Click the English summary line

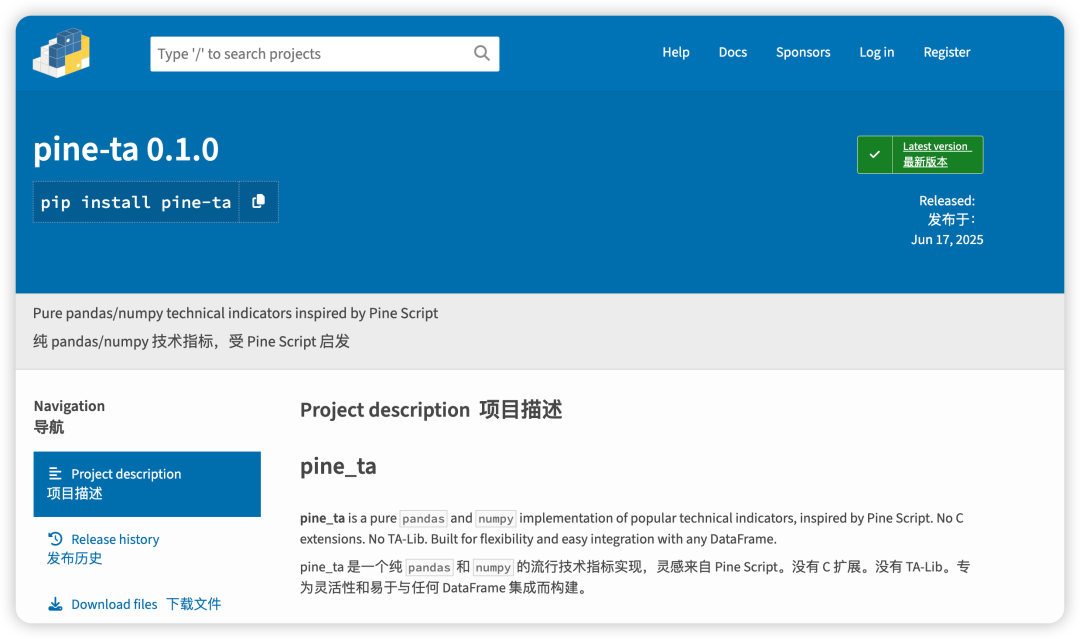coord(236,313)
